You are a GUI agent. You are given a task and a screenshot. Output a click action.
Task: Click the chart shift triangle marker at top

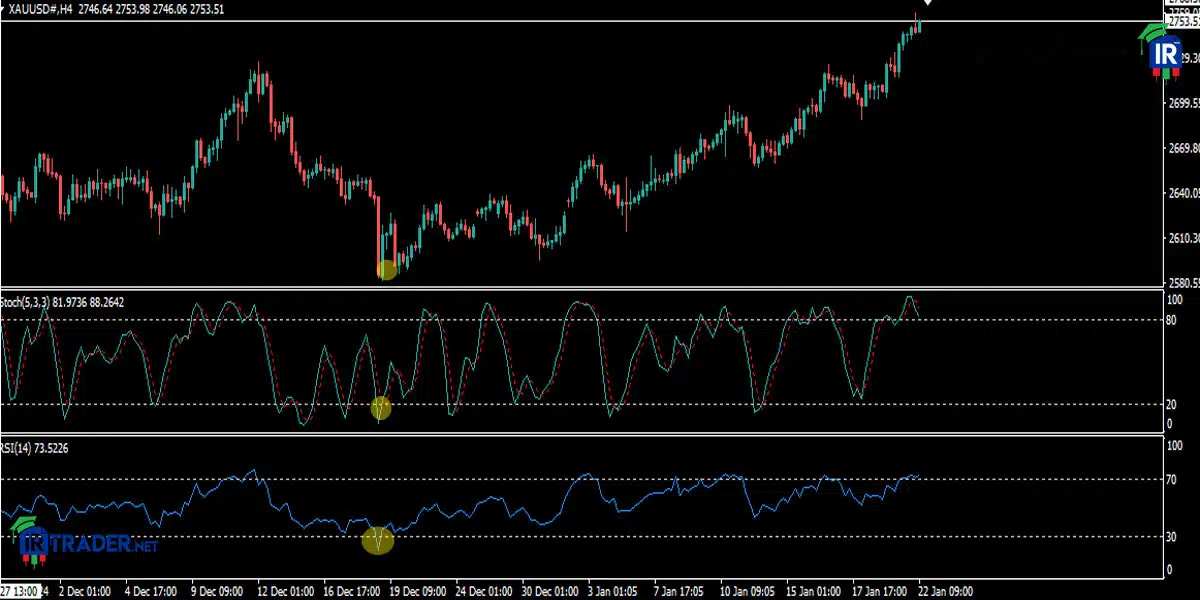[928, 3]
